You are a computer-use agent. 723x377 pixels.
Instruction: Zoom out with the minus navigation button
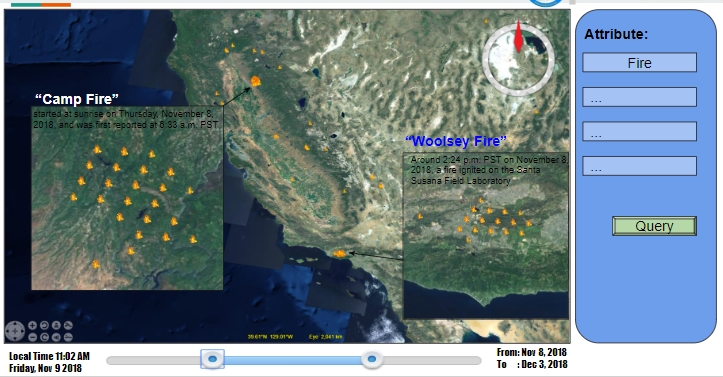click(x=32, y=337)
